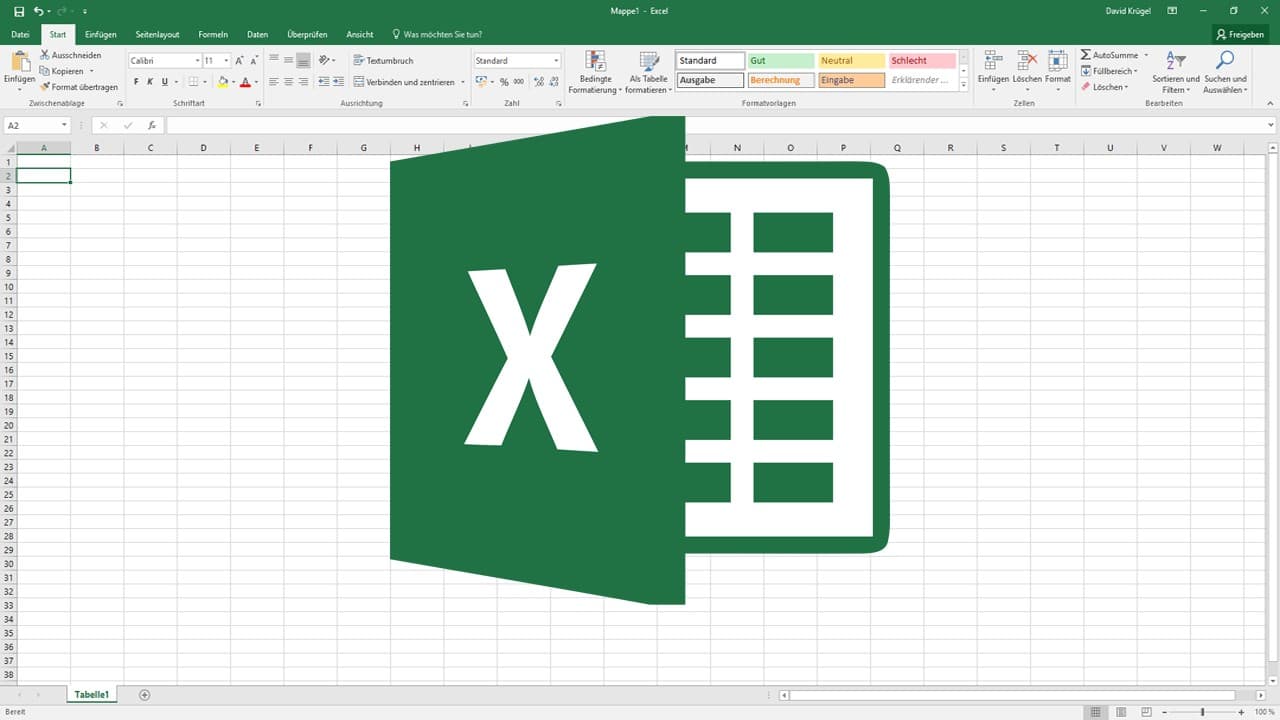Click Einfügen cells icon in Zellen group
The width and height of the screenshot is (1280, 720).
click(x=993, y=61)
